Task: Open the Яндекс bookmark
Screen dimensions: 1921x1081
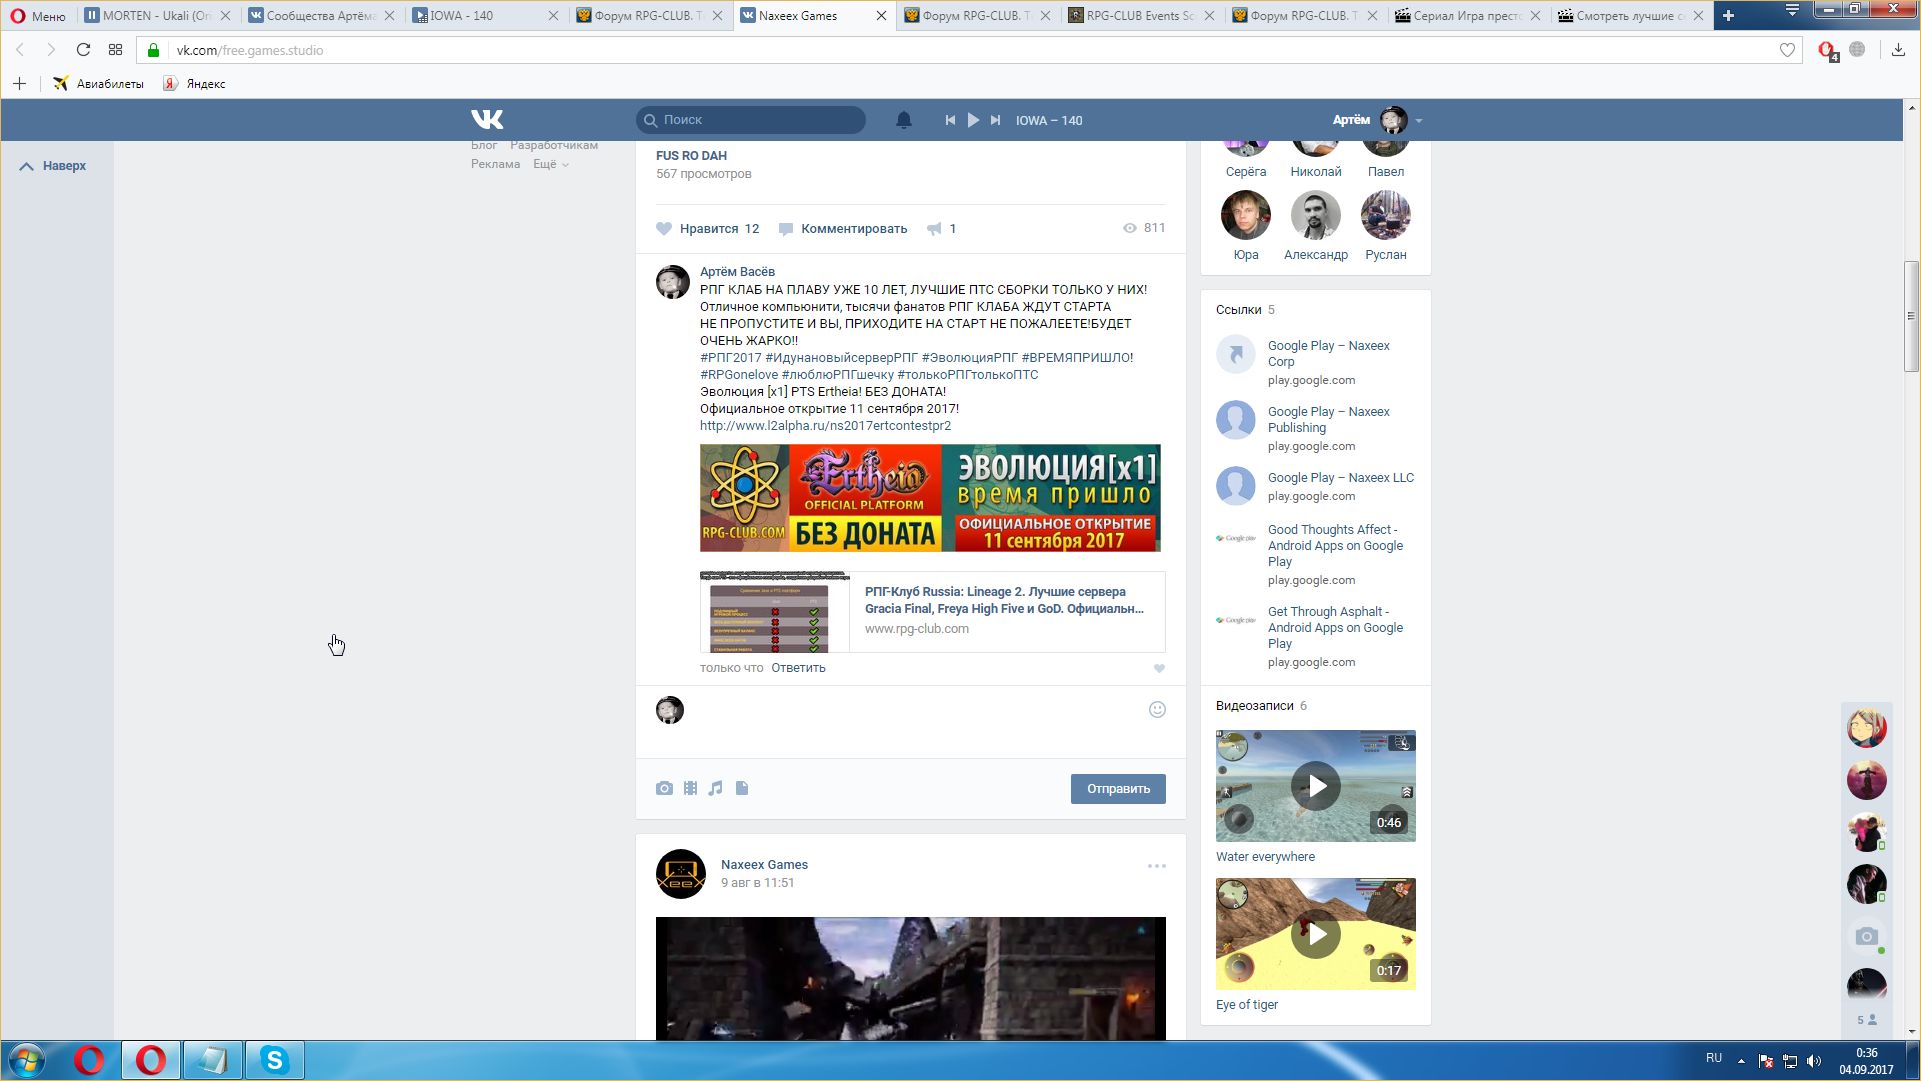Action: [195, 84]
